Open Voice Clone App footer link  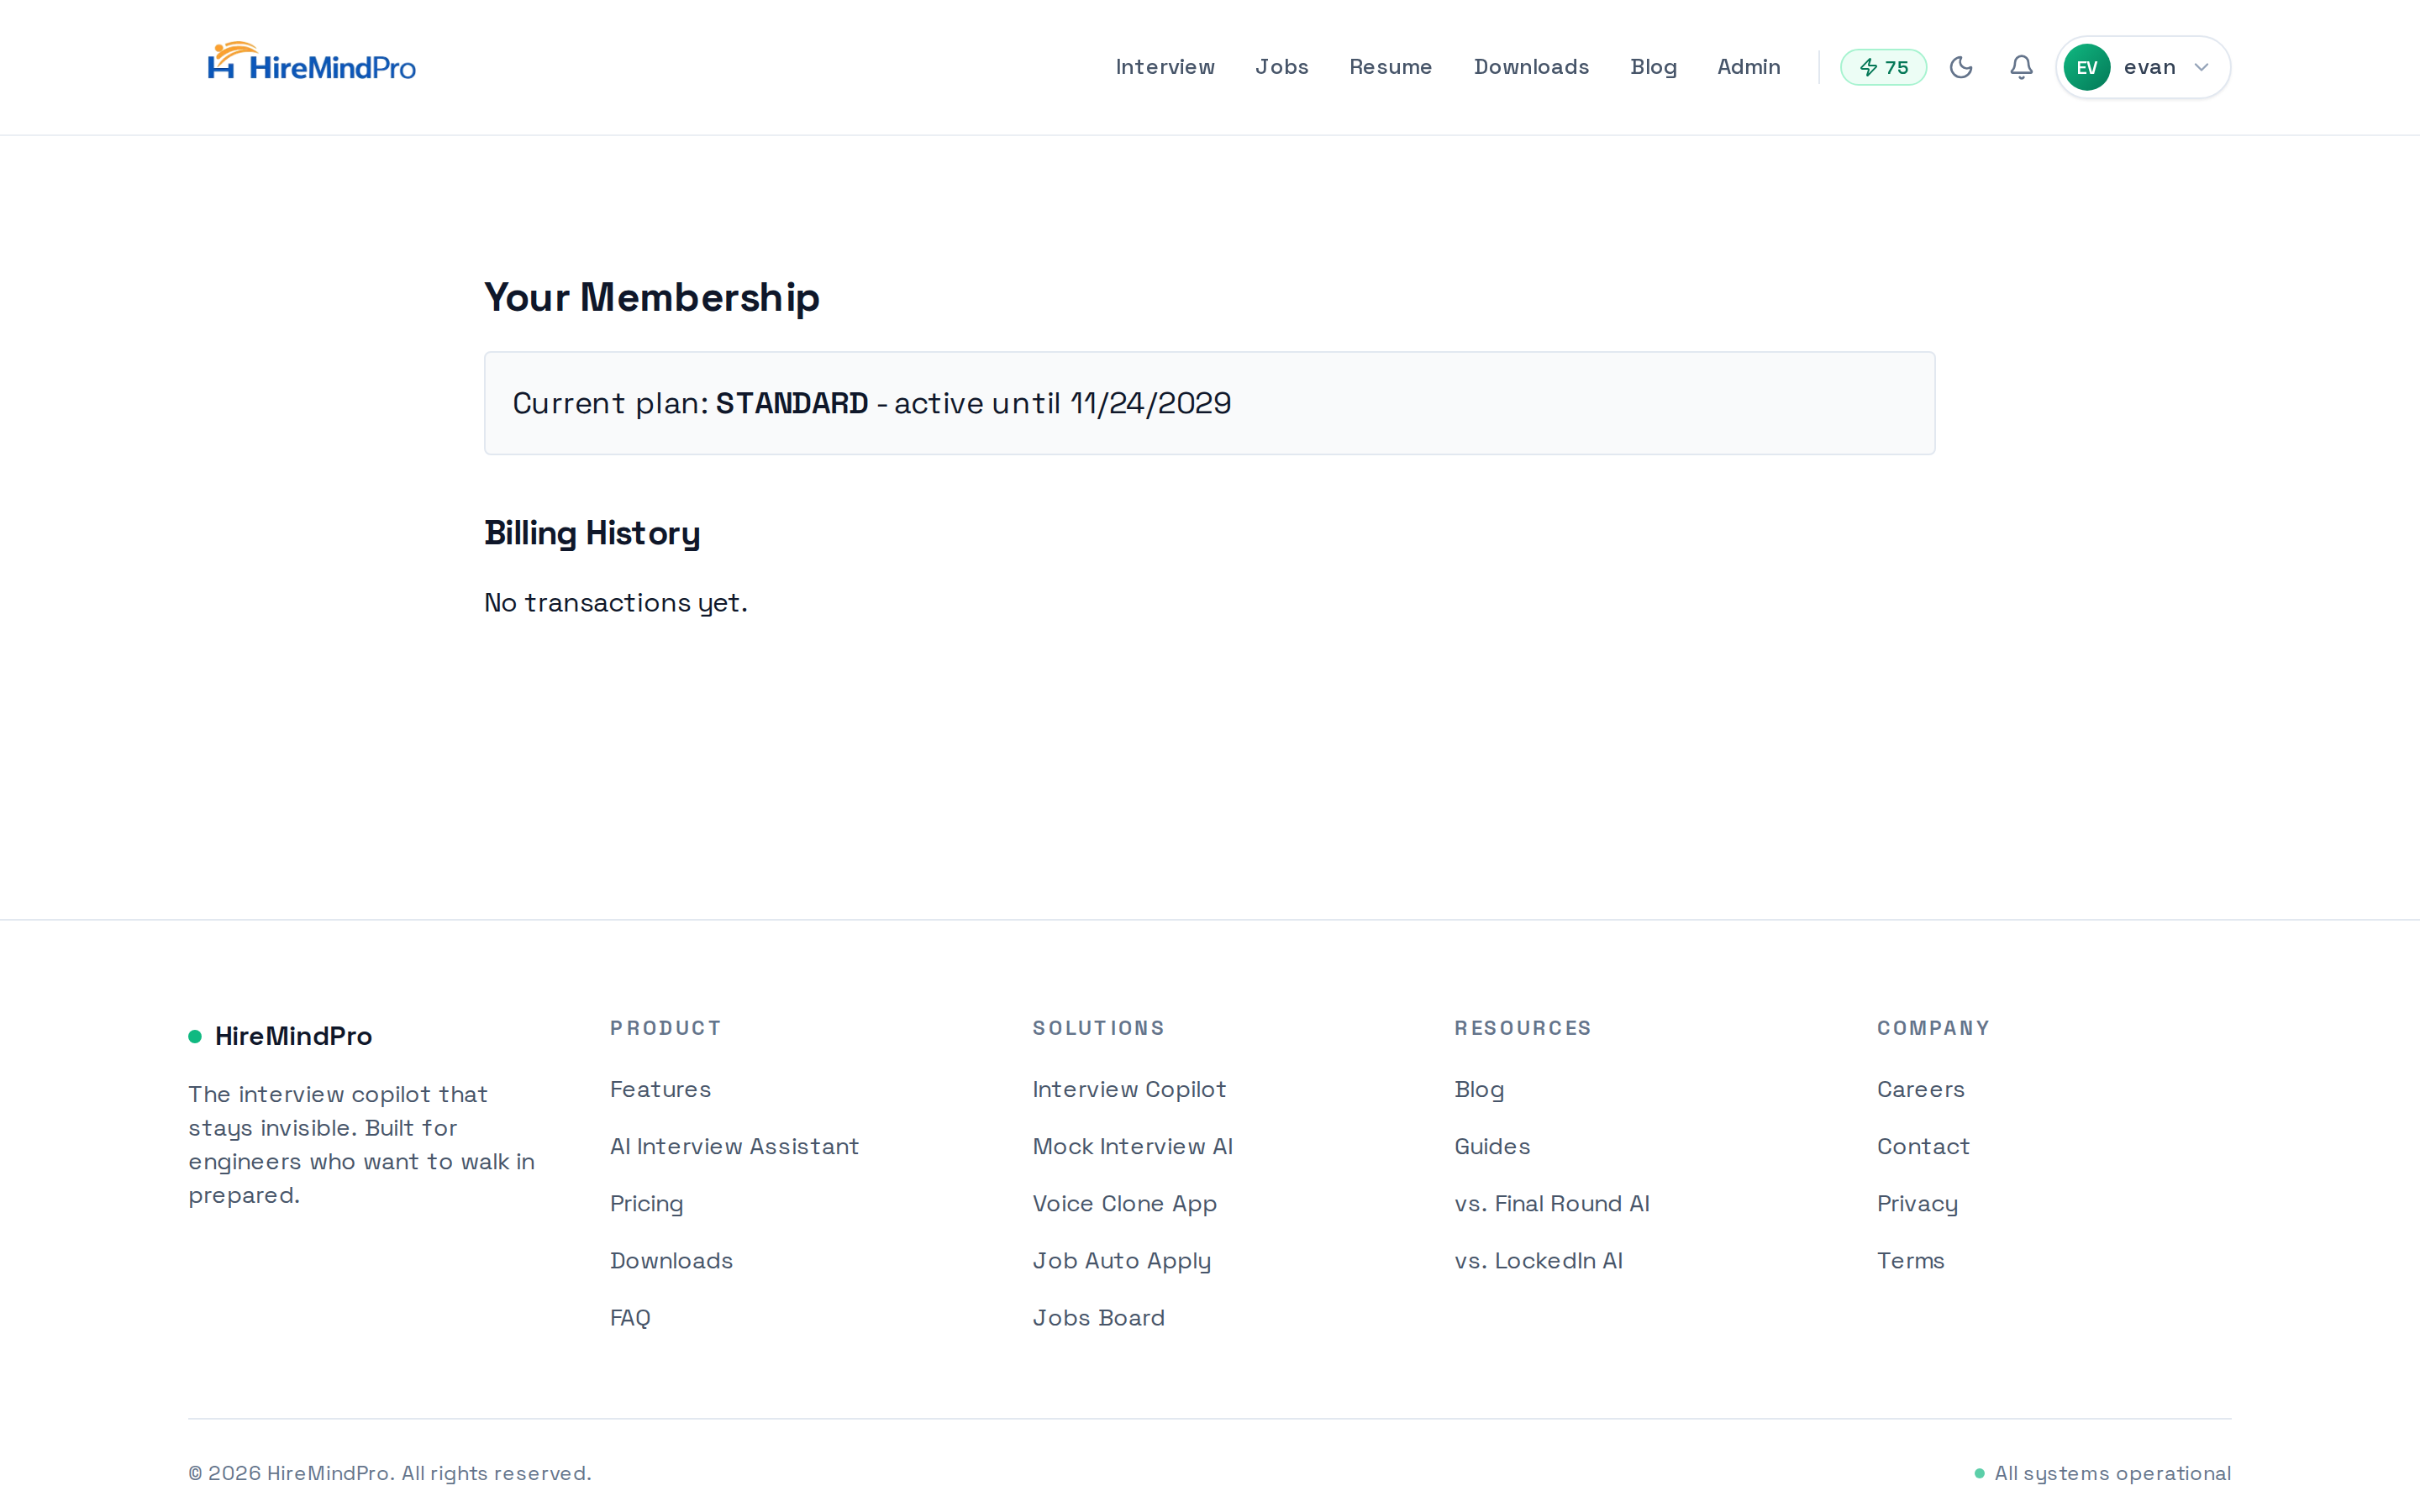[1124, 1203]
